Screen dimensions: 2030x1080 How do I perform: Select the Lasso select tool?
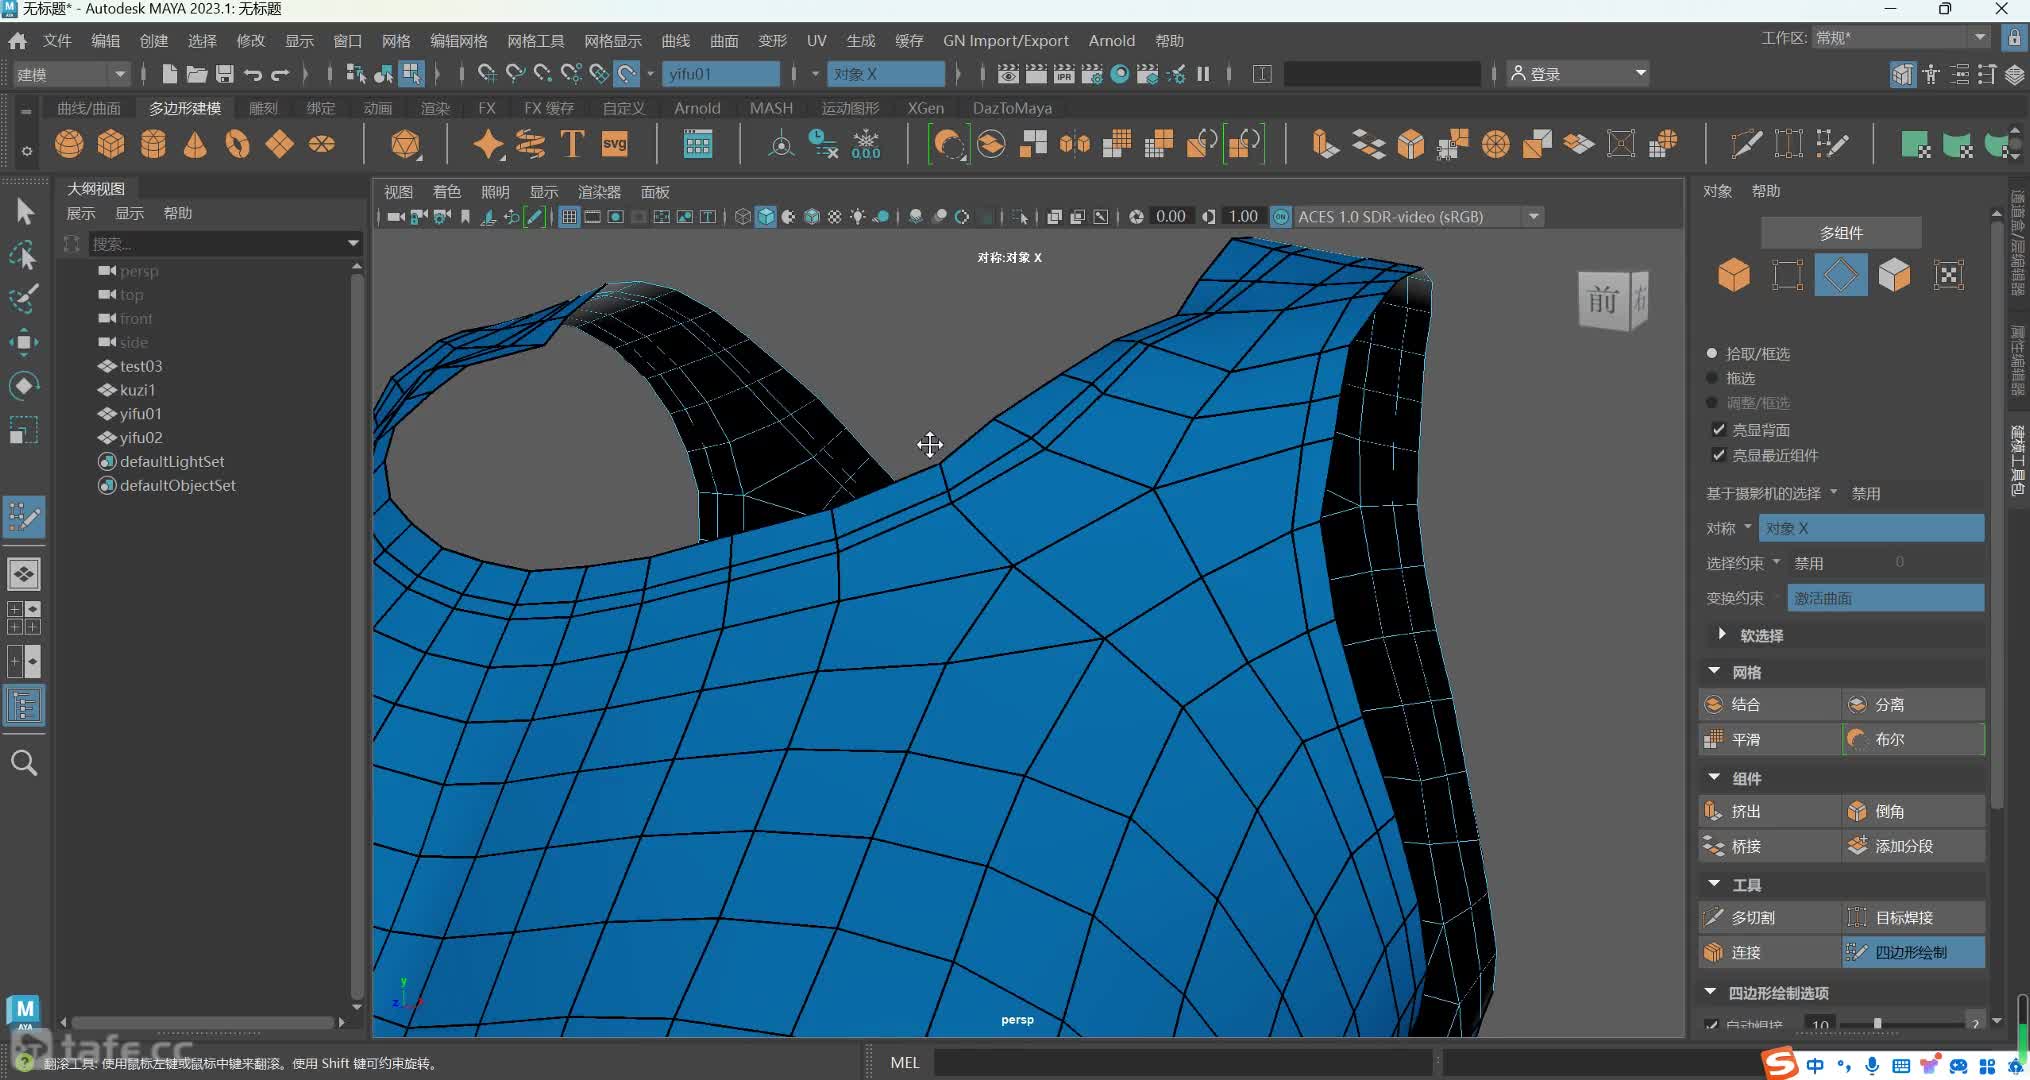click(24, 256)
